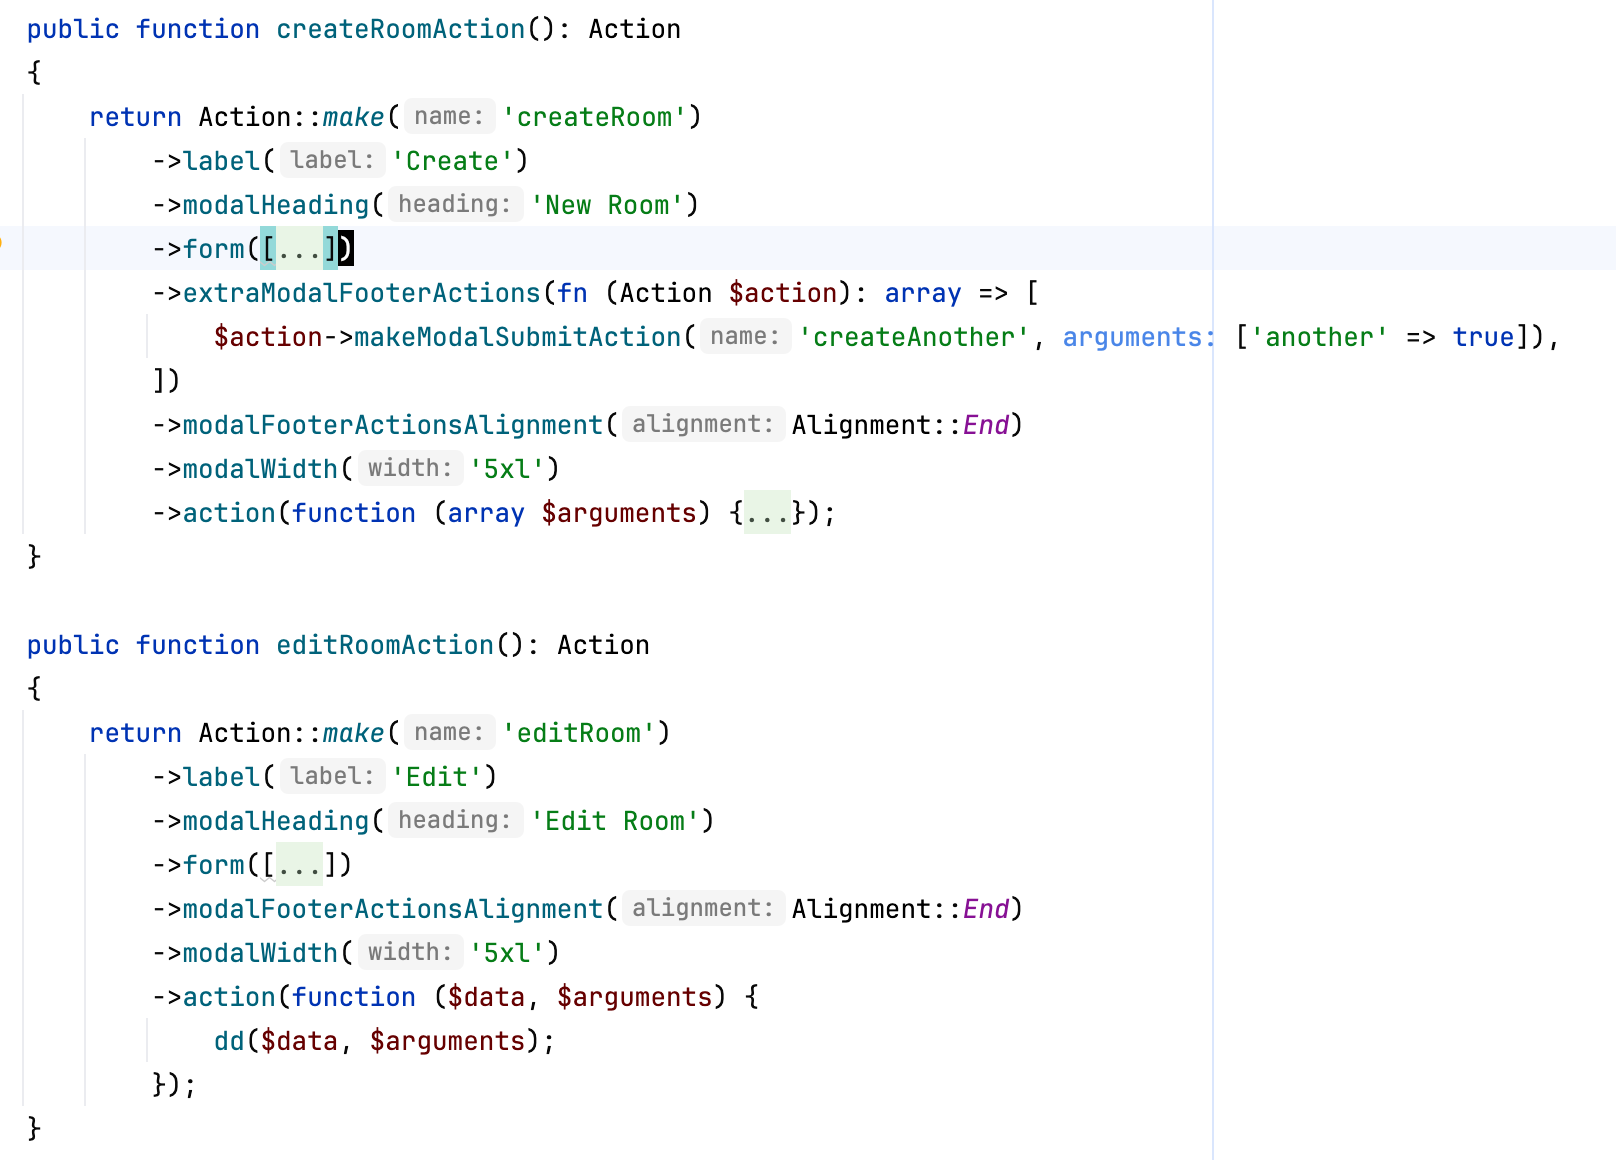Click Alignment::End constant in editRoomAction
Image resolution: width=1616 pixels, height=1160 pixels.
point(900,909)
